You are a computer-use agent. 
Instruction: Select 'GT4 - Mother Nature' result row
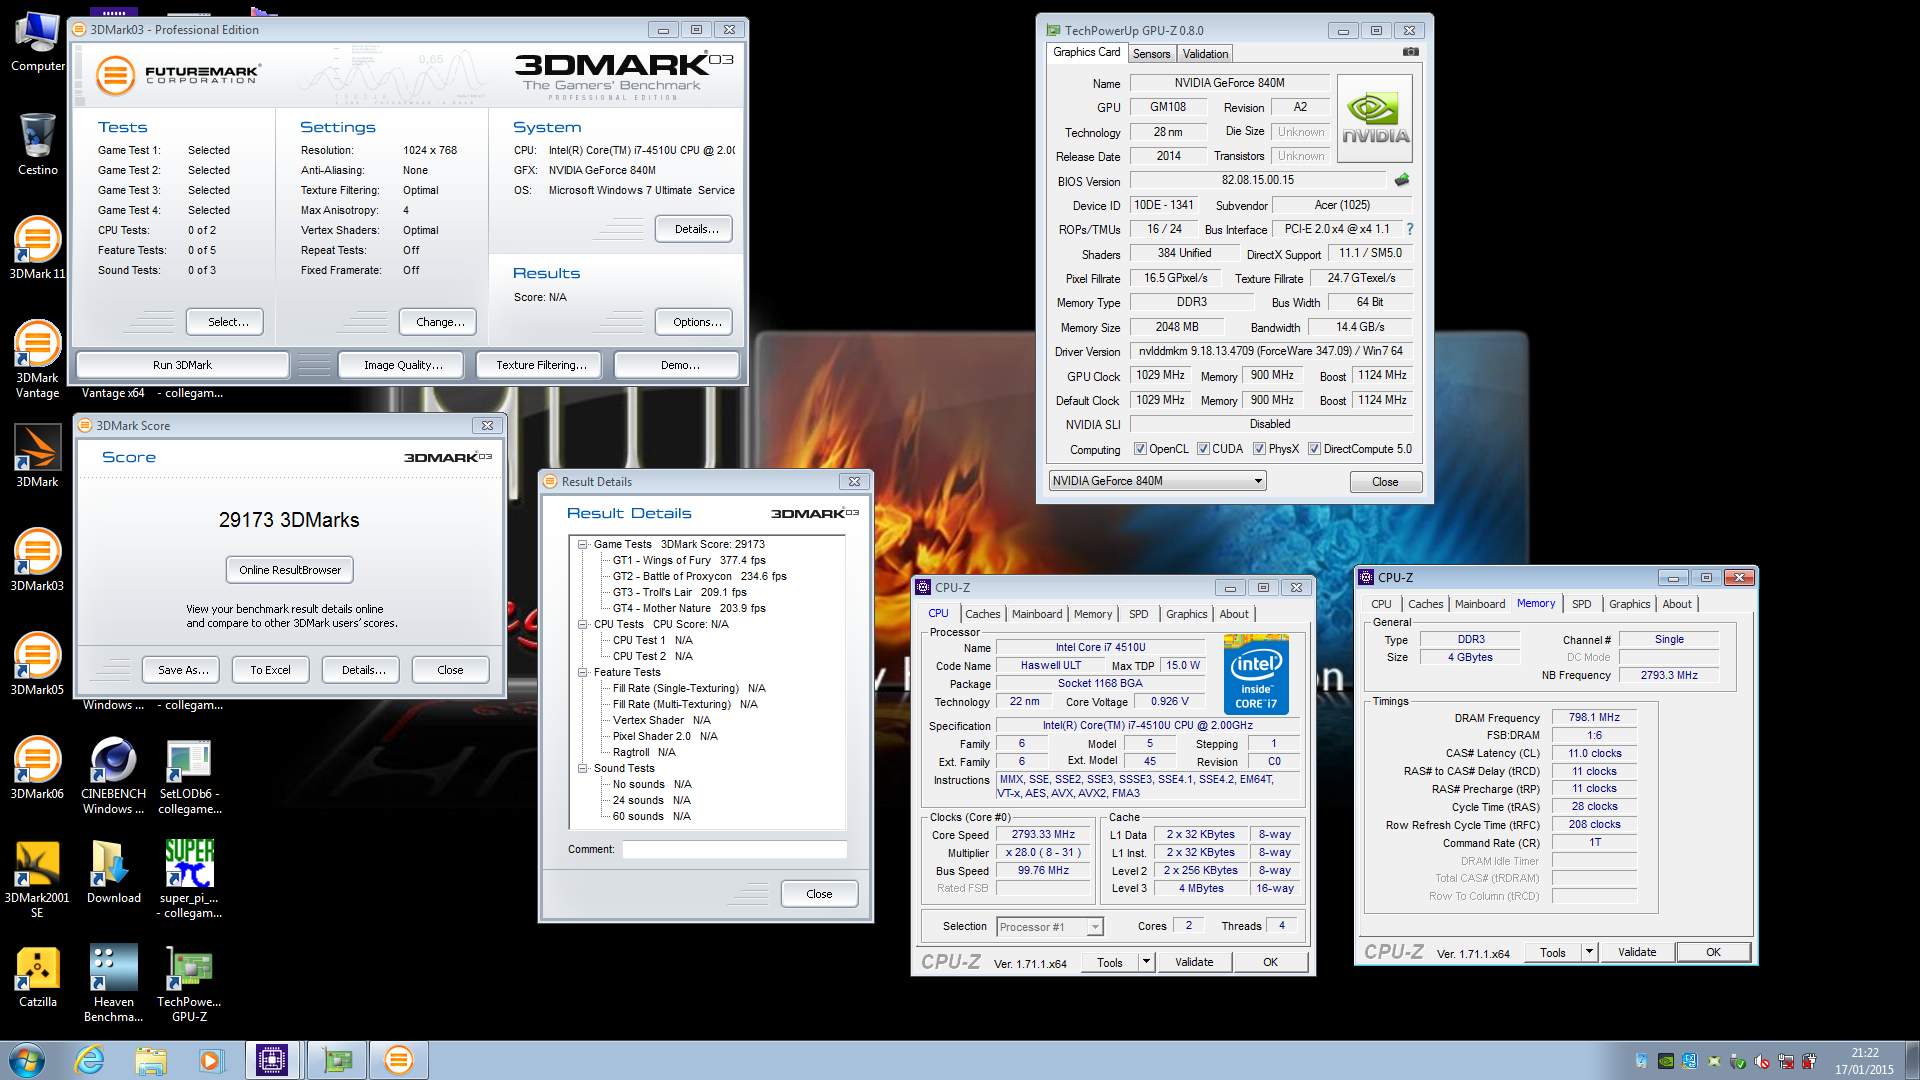pos(689,609)
